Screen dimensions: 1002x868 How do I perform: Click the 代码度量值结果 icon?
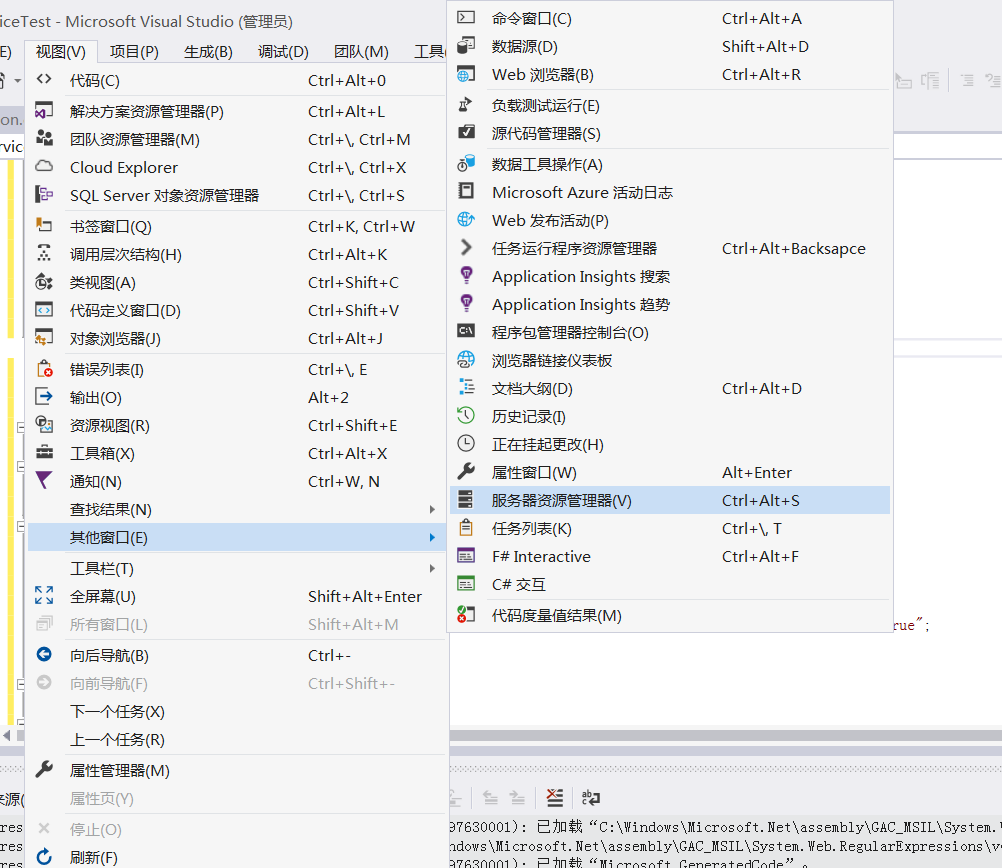(x=466, y=614)
